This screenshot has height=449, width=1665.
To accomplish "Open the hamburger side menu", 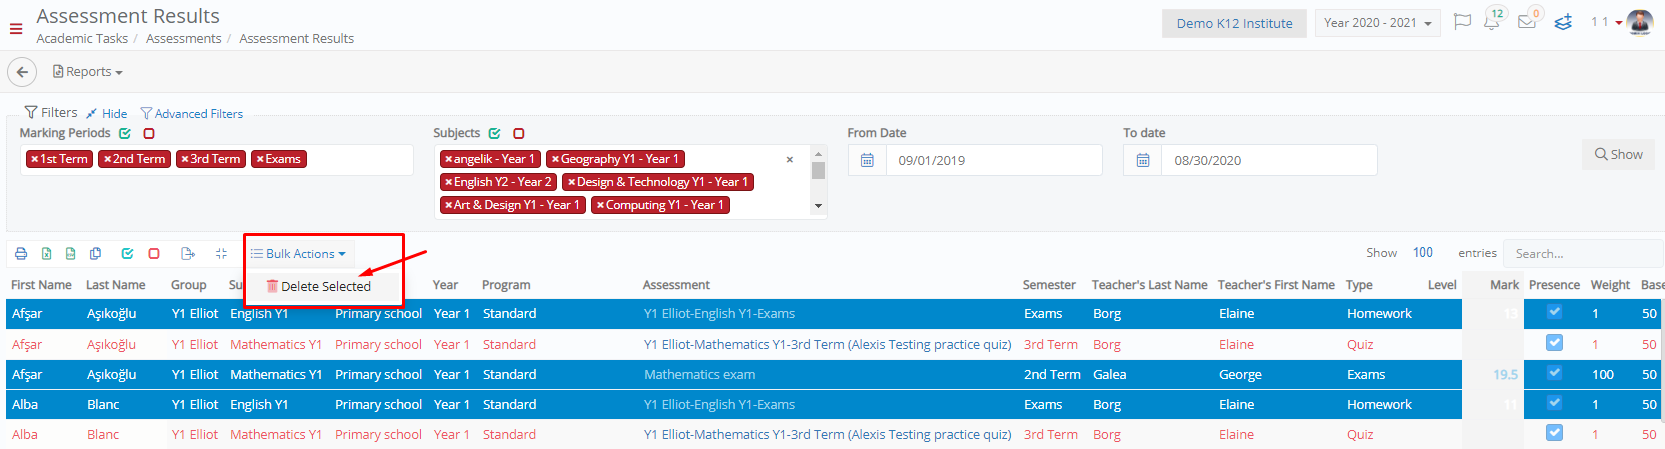I will 16,29.
